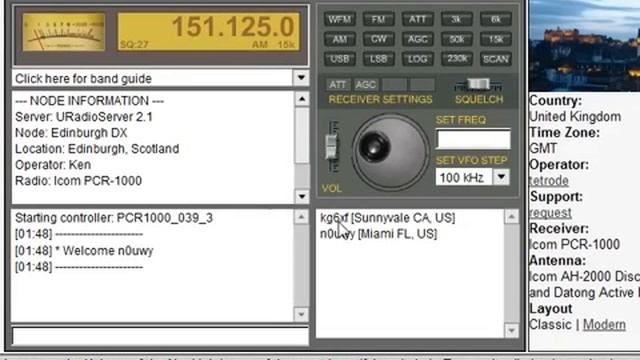
Task: Set filter bandwidth to 6k
Action: [496, 19]
